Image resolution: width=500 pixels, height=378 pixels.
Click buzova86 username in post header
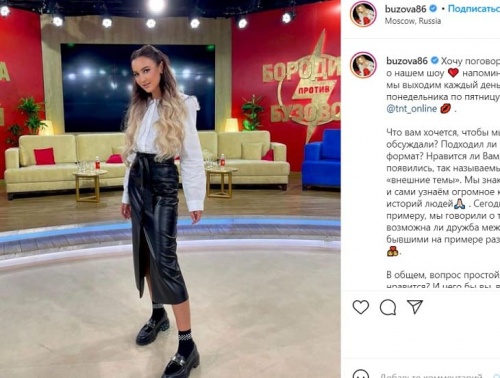[405, 9]
